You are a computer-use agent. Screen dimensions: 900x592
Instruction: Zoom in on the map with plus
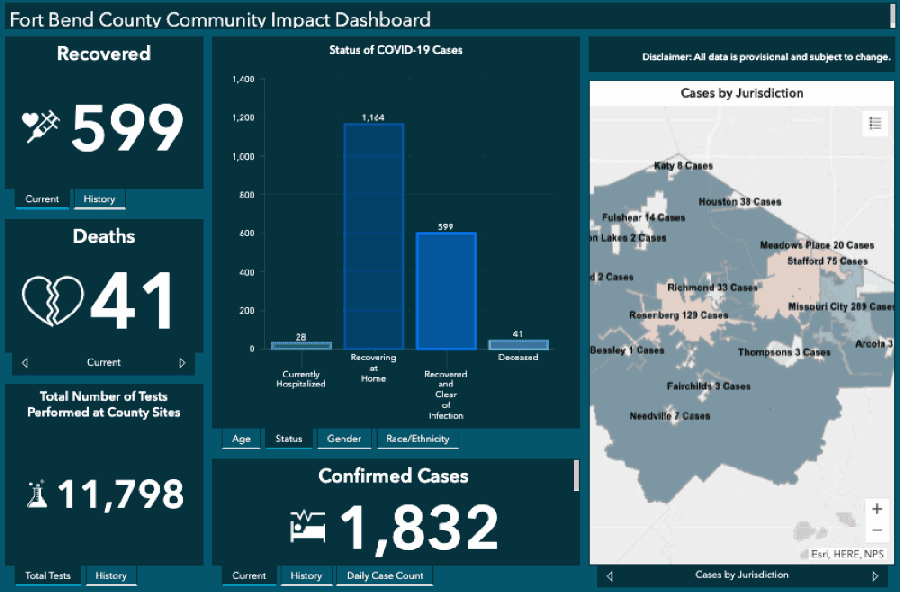click(876, 509)
